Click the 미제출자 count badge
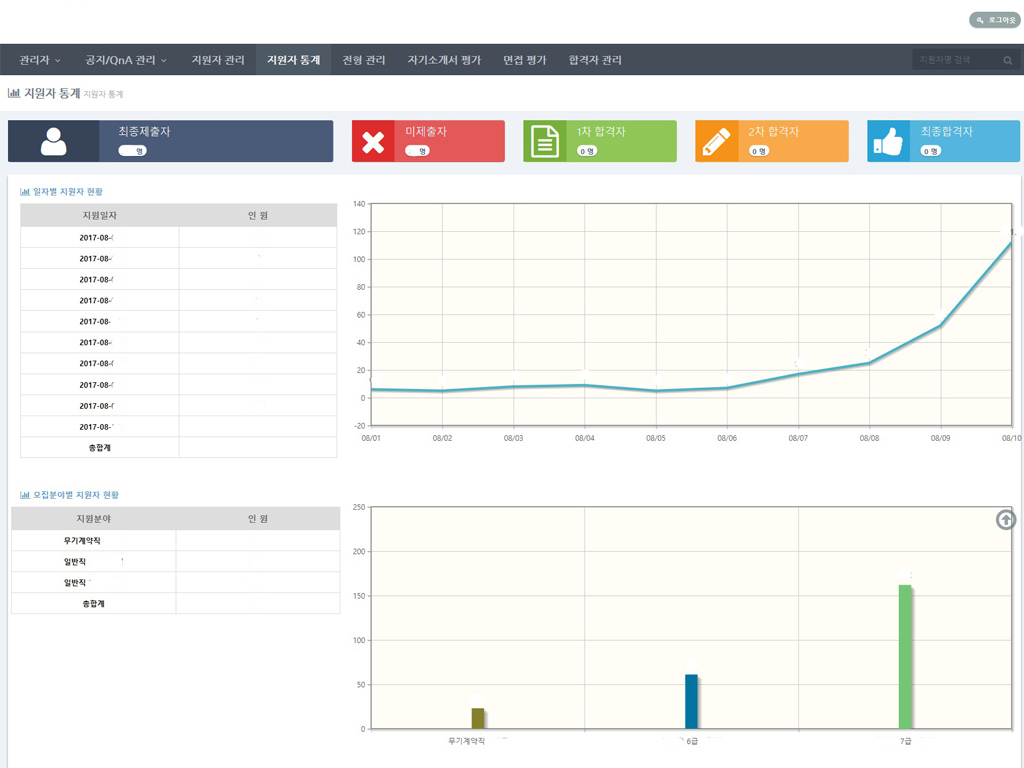The width and height of the screenshot is (1024, 768). point(417,151)
